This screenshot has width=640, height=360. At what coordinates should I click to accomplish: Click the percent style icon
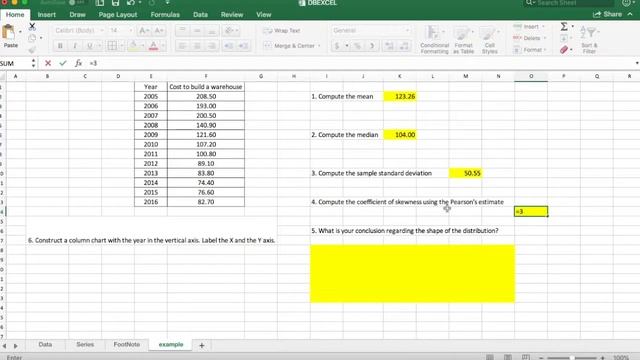357,46
